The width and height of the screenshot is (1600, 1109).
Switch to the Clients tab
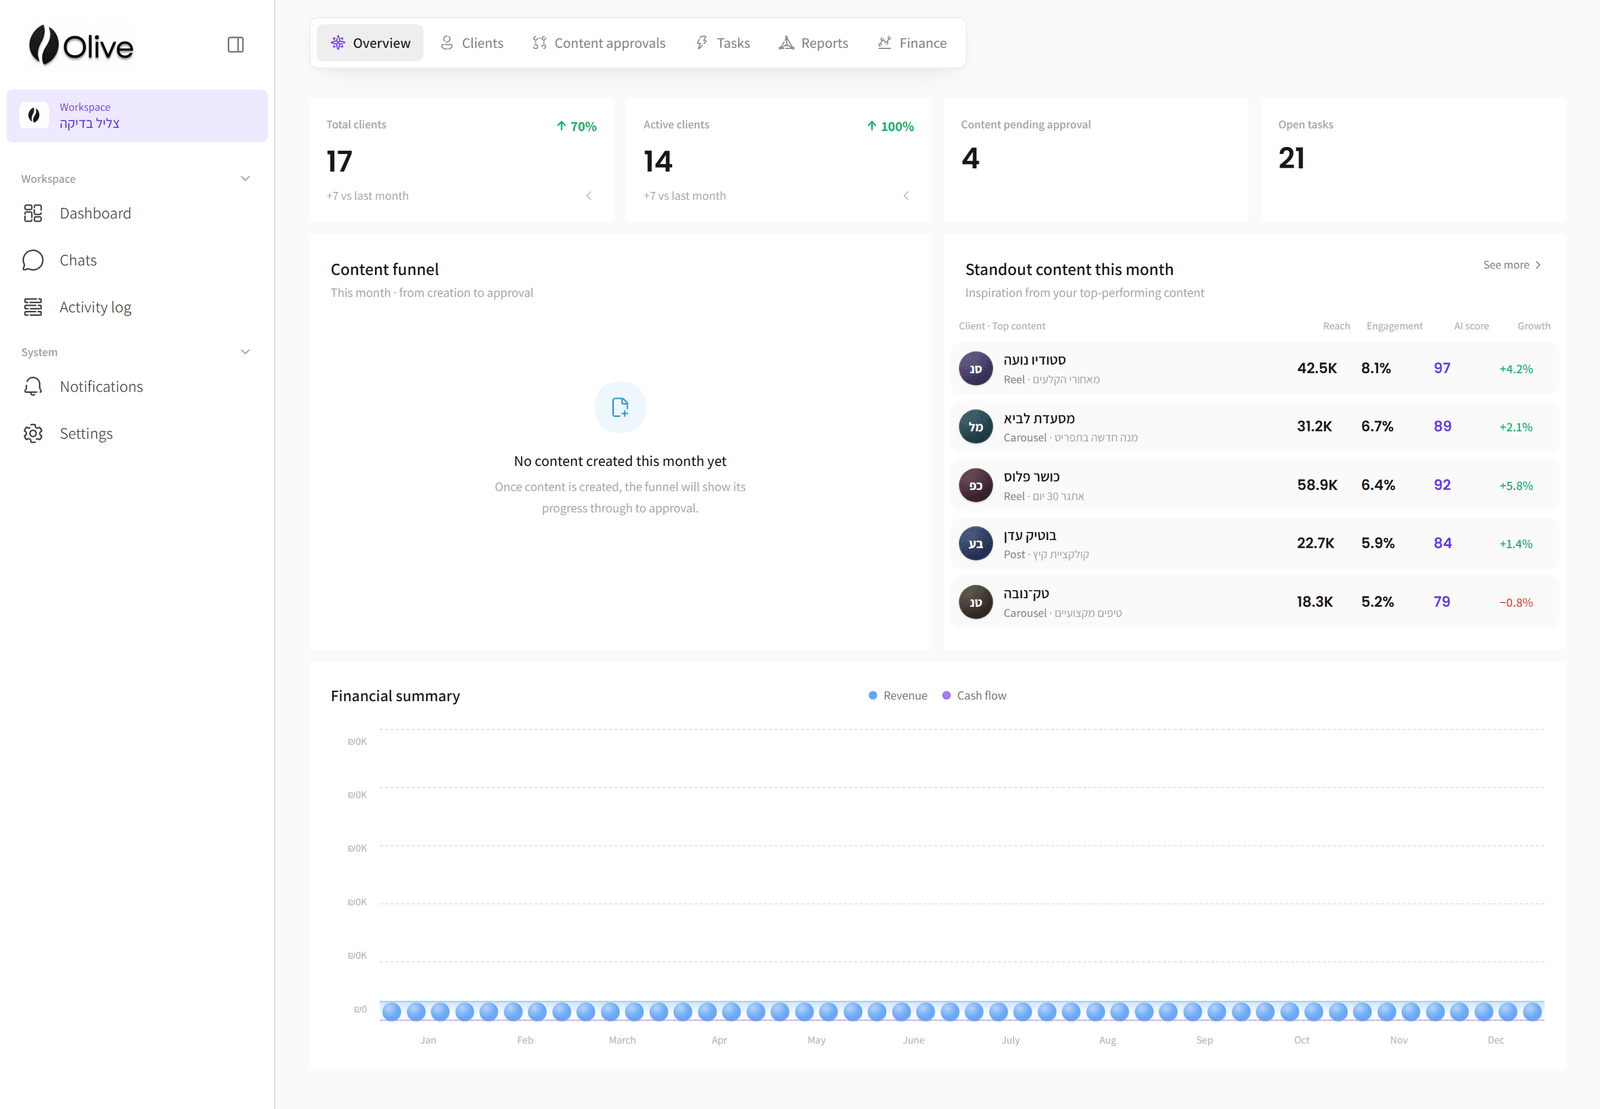[x=472, y=43]
